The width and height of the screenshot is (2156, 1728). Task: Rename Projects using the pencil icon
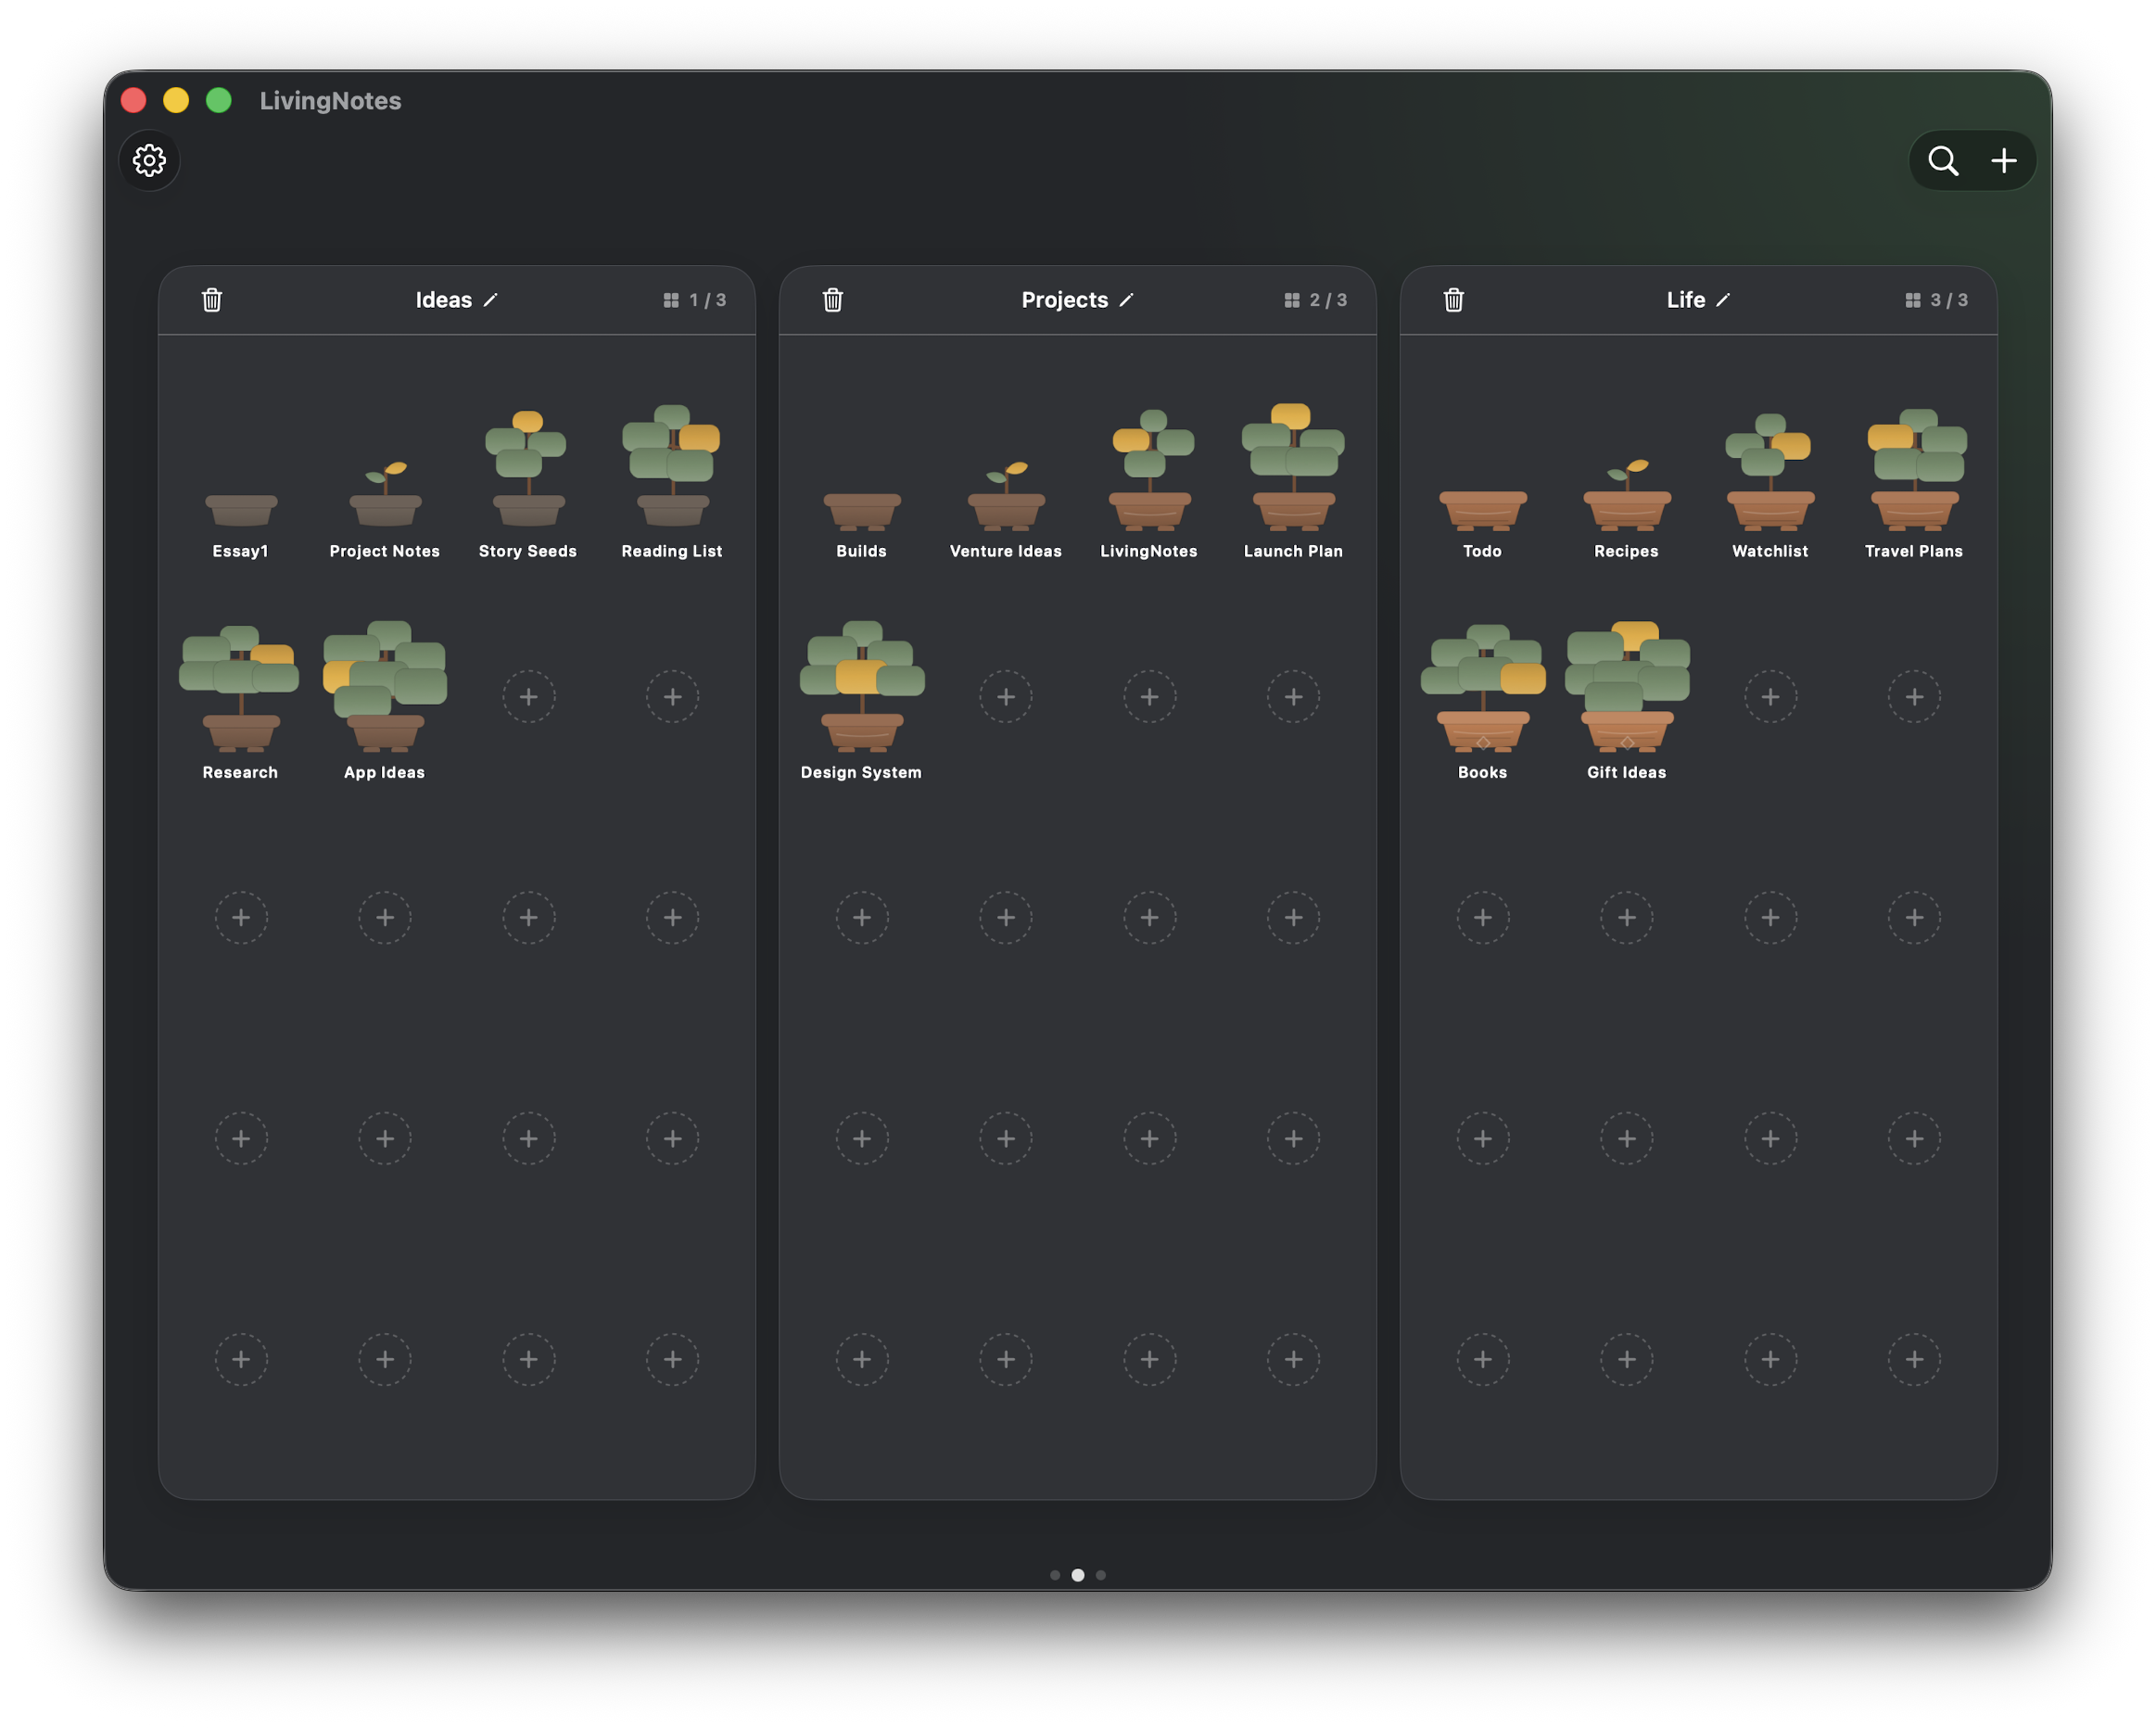(1126, 300)
